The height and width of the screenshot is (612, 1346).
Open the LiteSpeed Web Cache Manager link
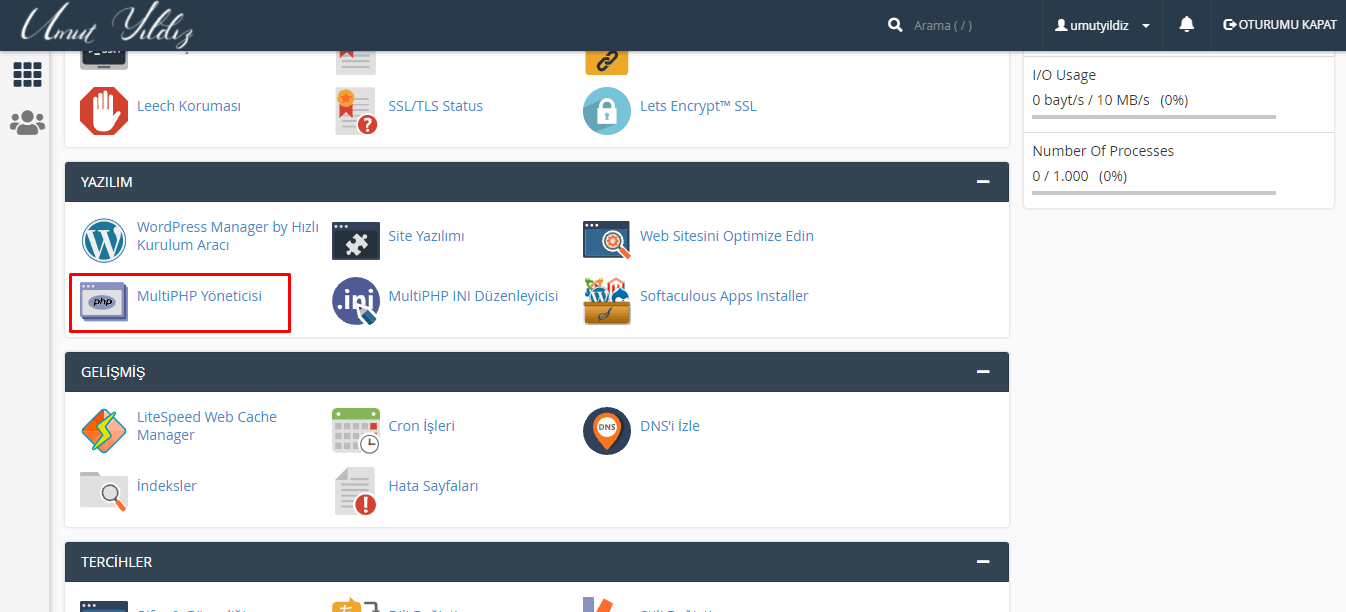(207, 426)
